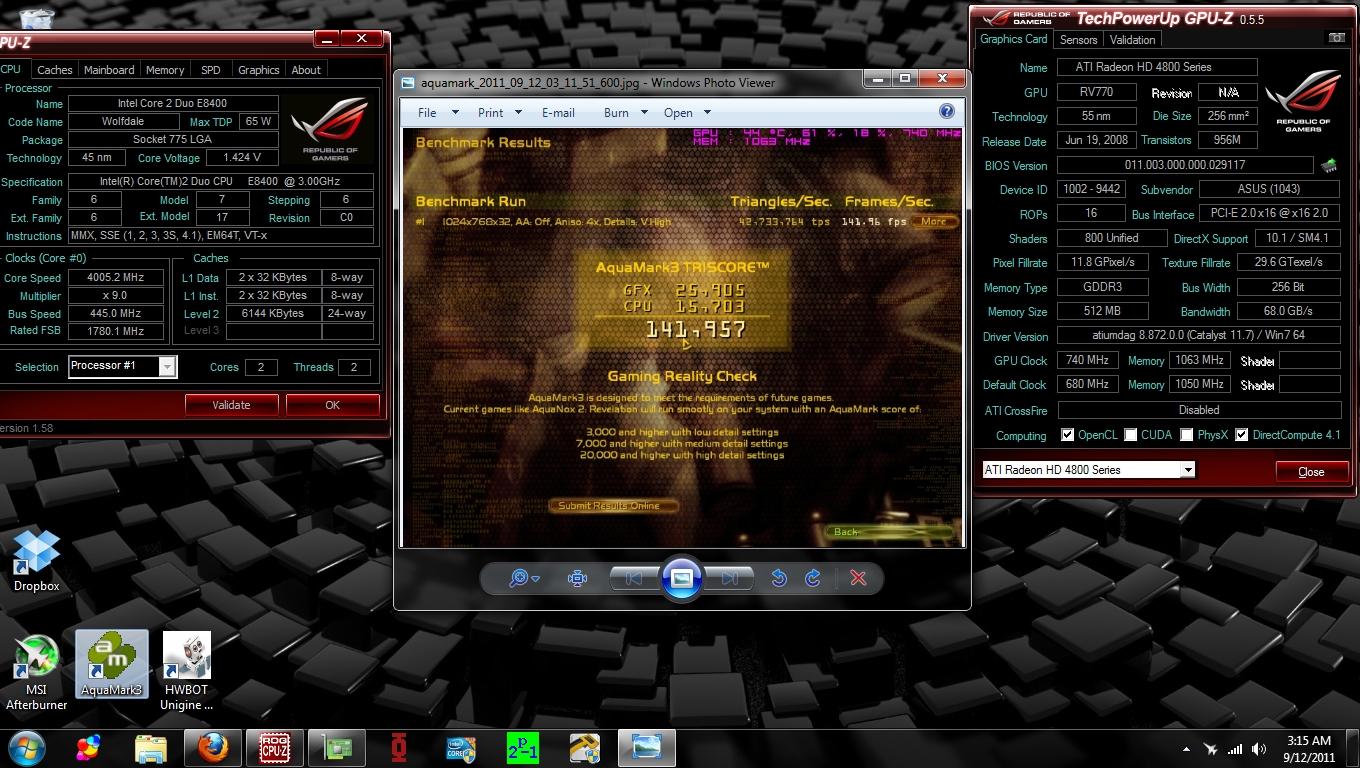The width and height of the screenshot is (1360, 768).
Task: Click CPU-Z Core Speed value 4005.2 MHz
Action: (x=115, y=278)
